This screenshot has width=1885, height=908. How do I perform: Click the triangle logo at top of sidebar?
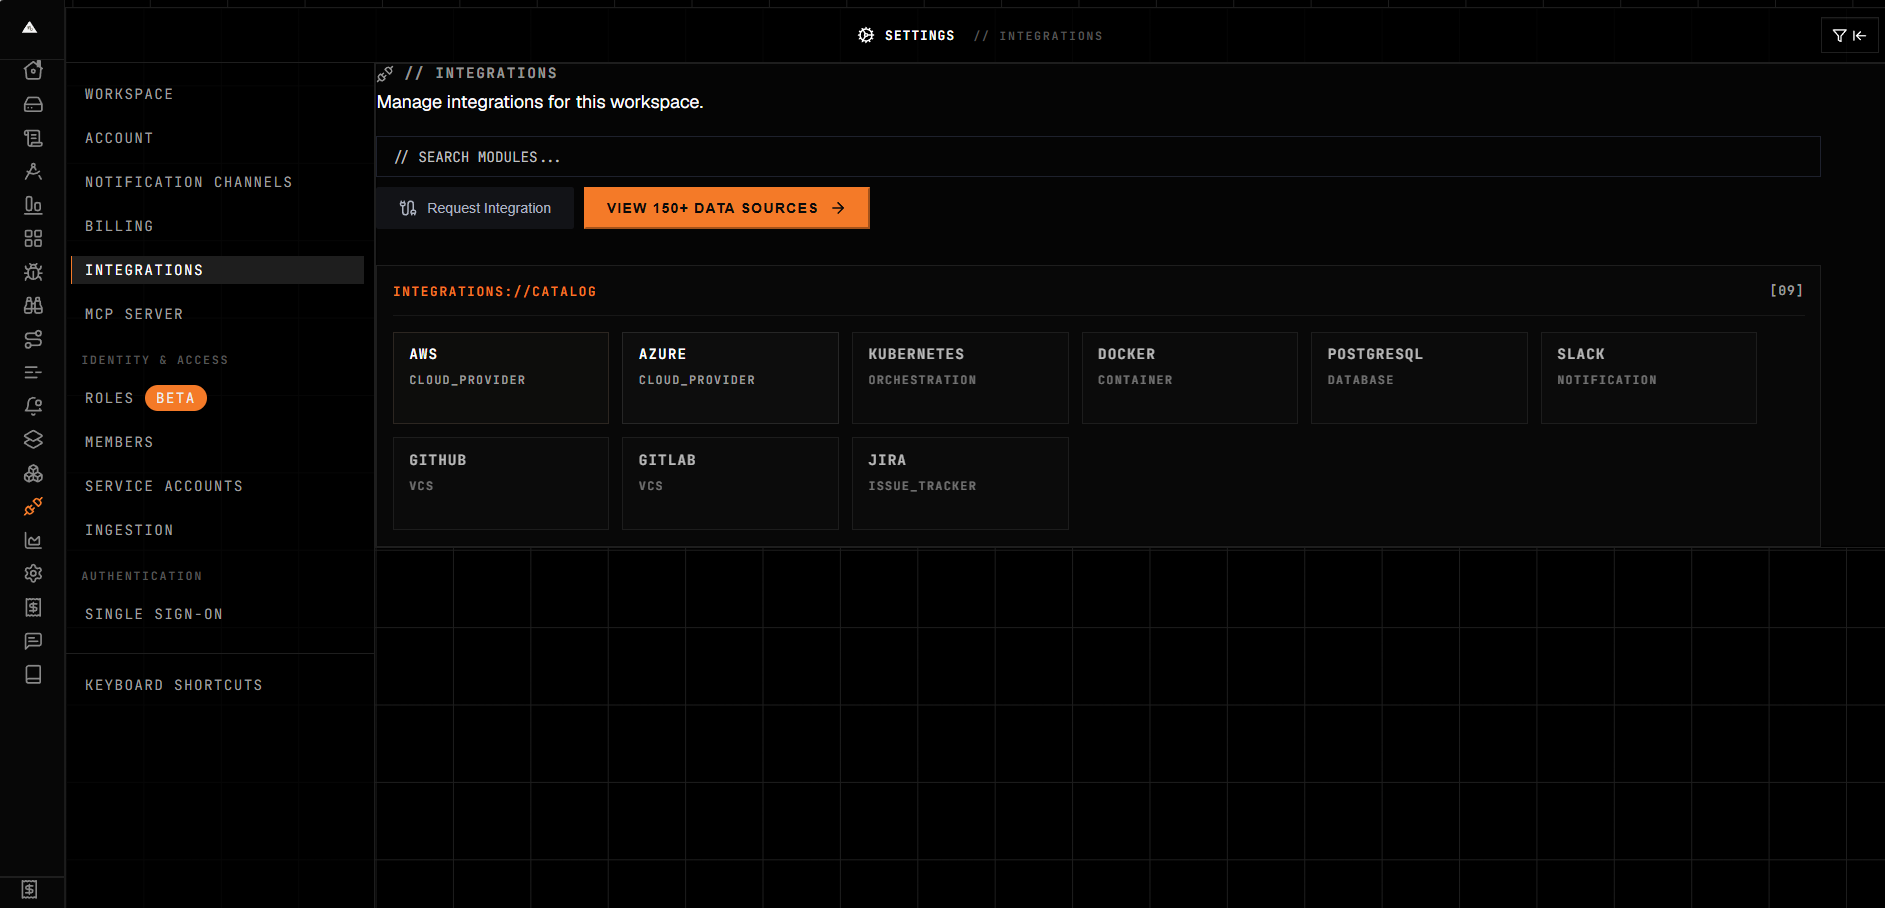[x=30, y=28]
